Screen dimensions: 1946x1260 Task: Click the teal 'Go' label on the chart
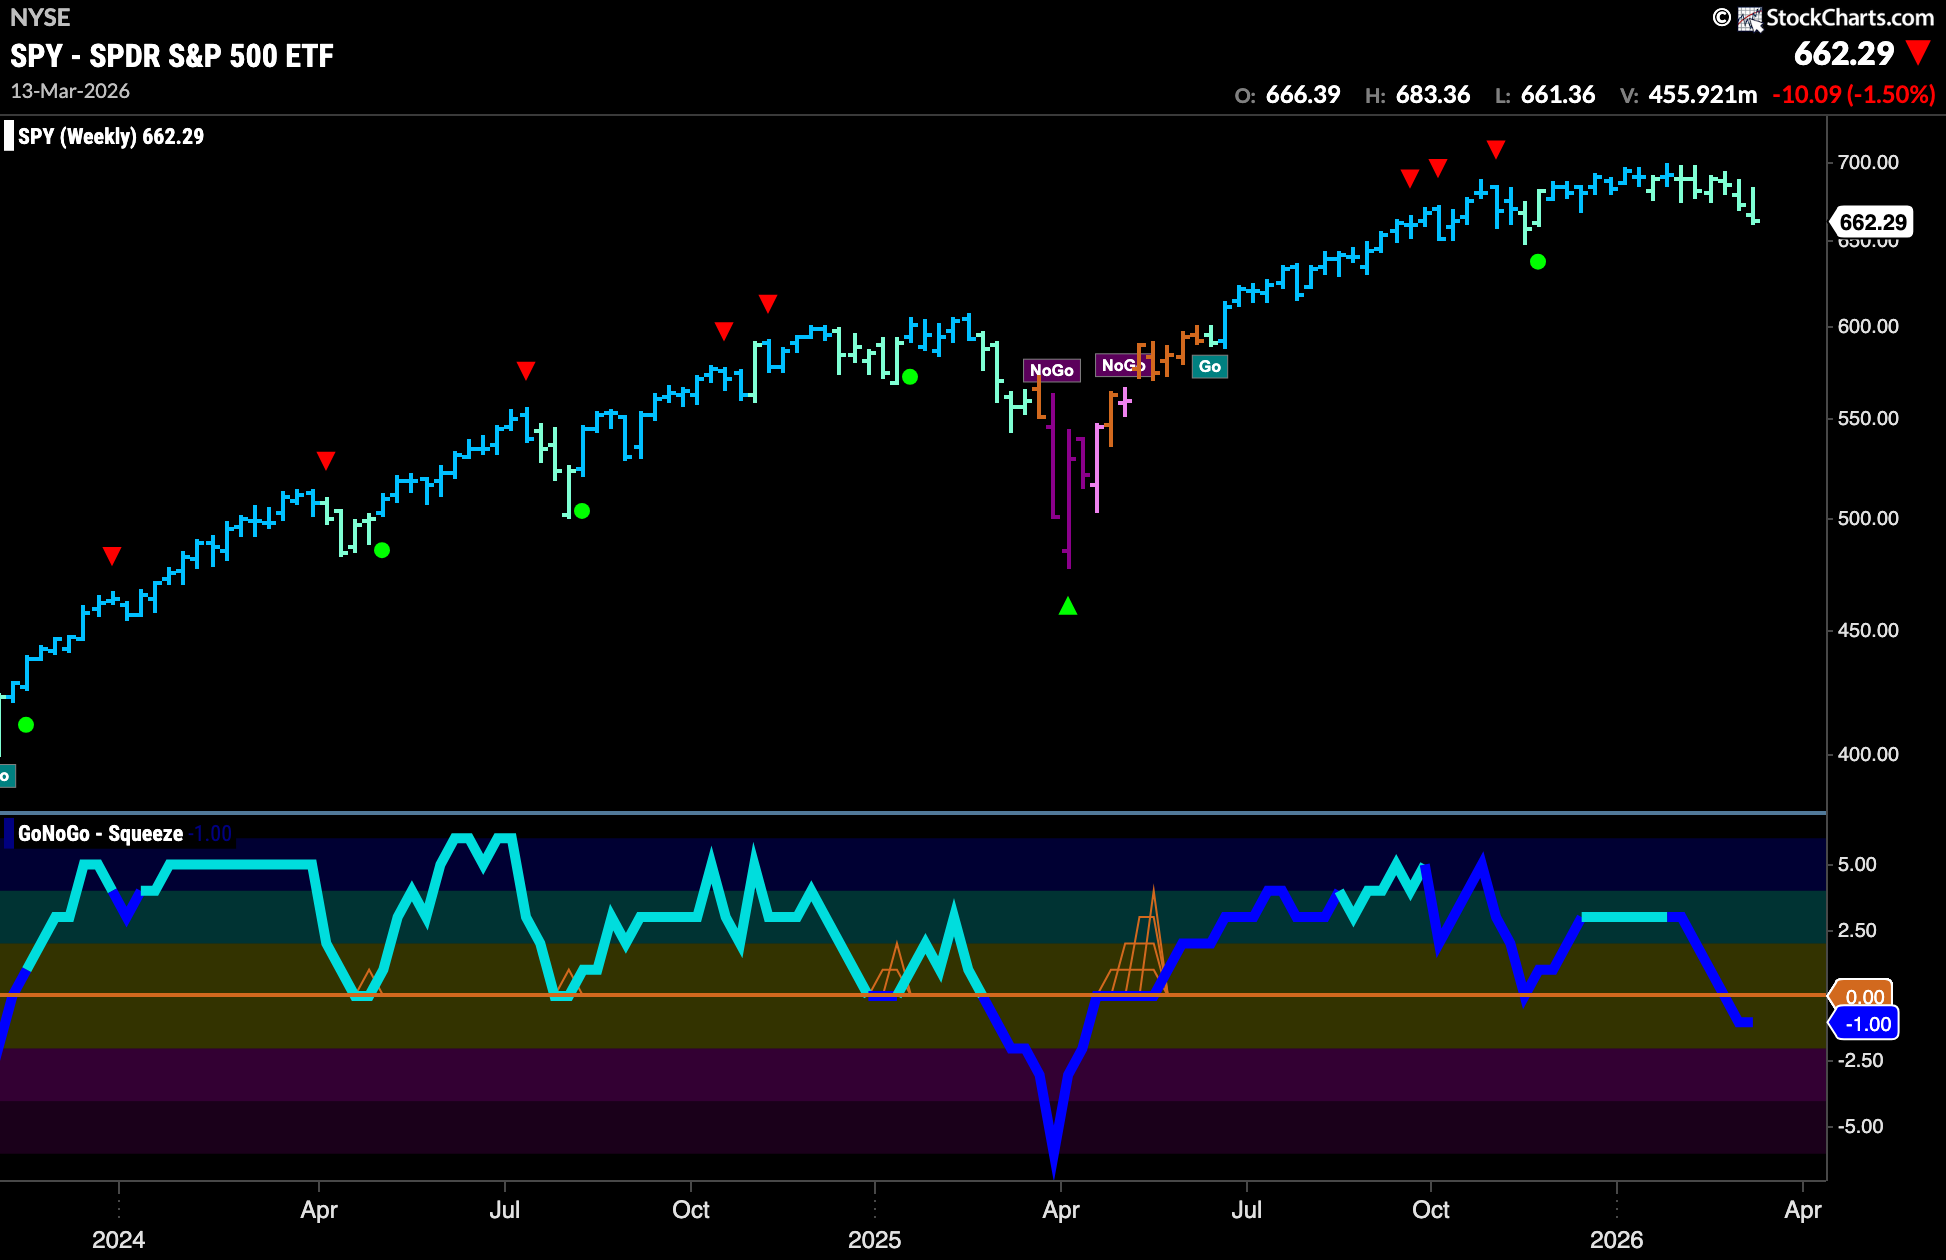1210,366
